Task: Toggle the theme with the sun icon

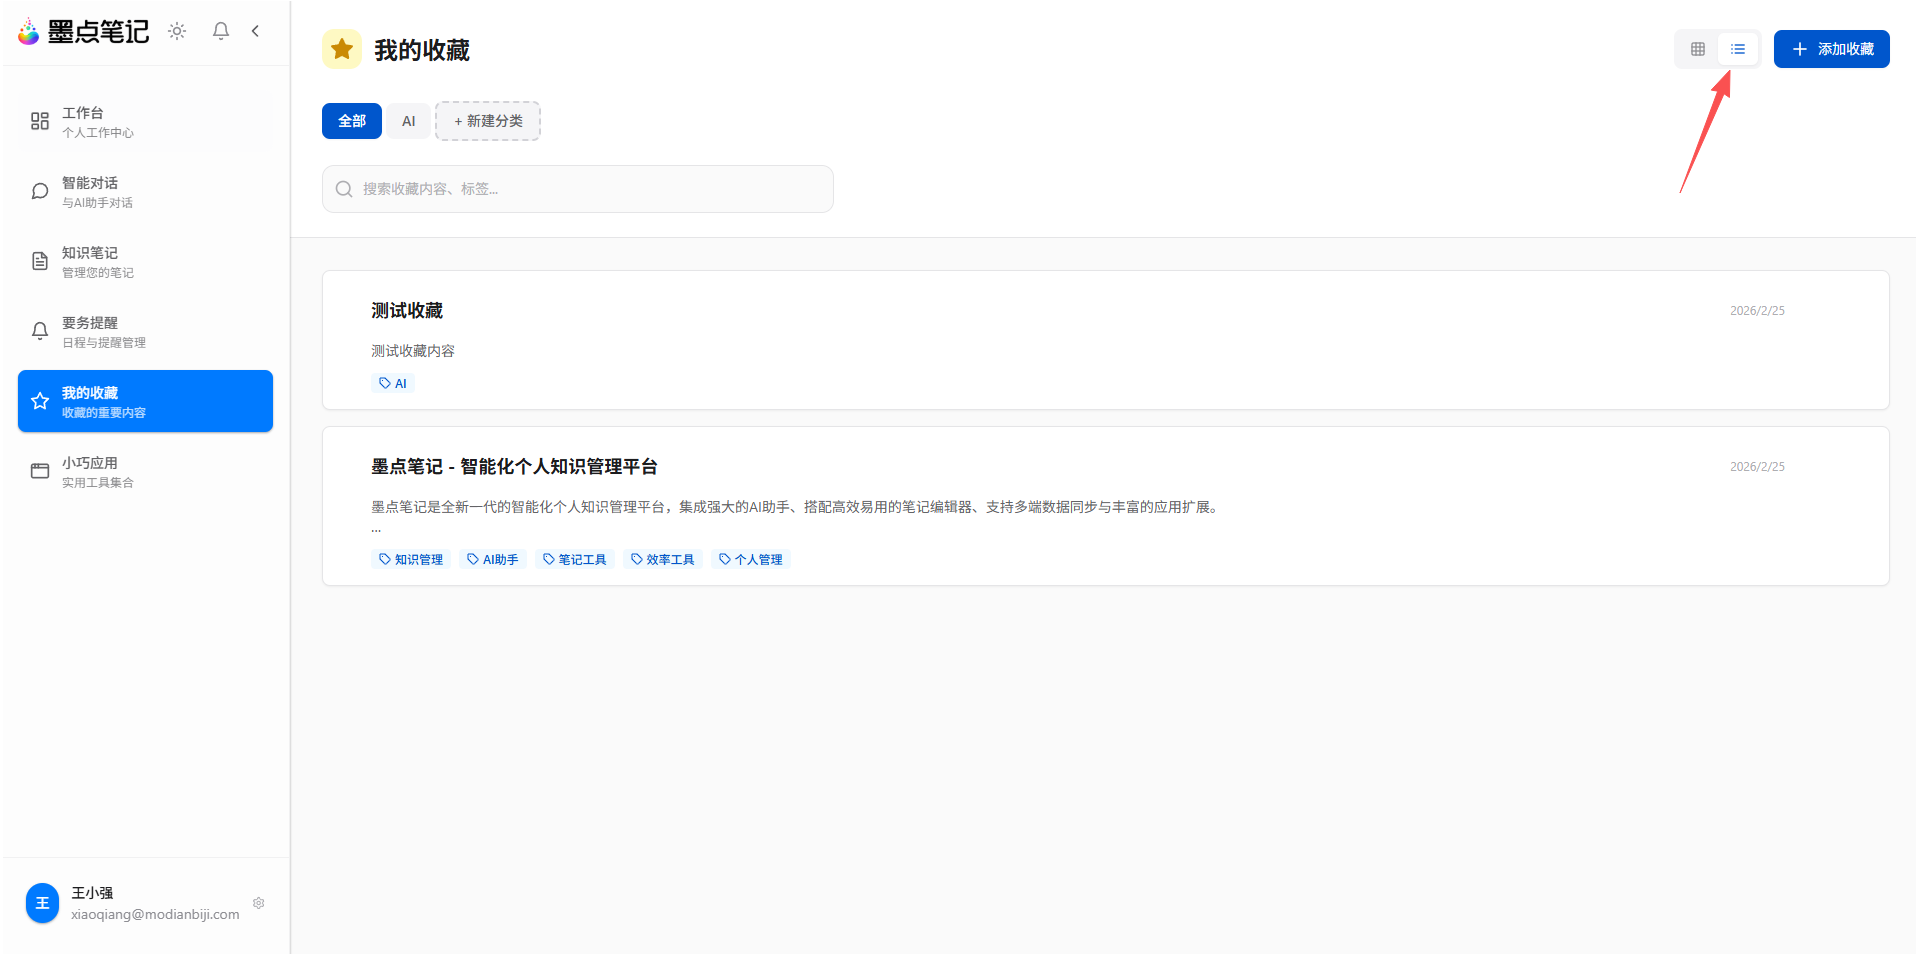Action: pyautogui.click(x=176, y=31)
